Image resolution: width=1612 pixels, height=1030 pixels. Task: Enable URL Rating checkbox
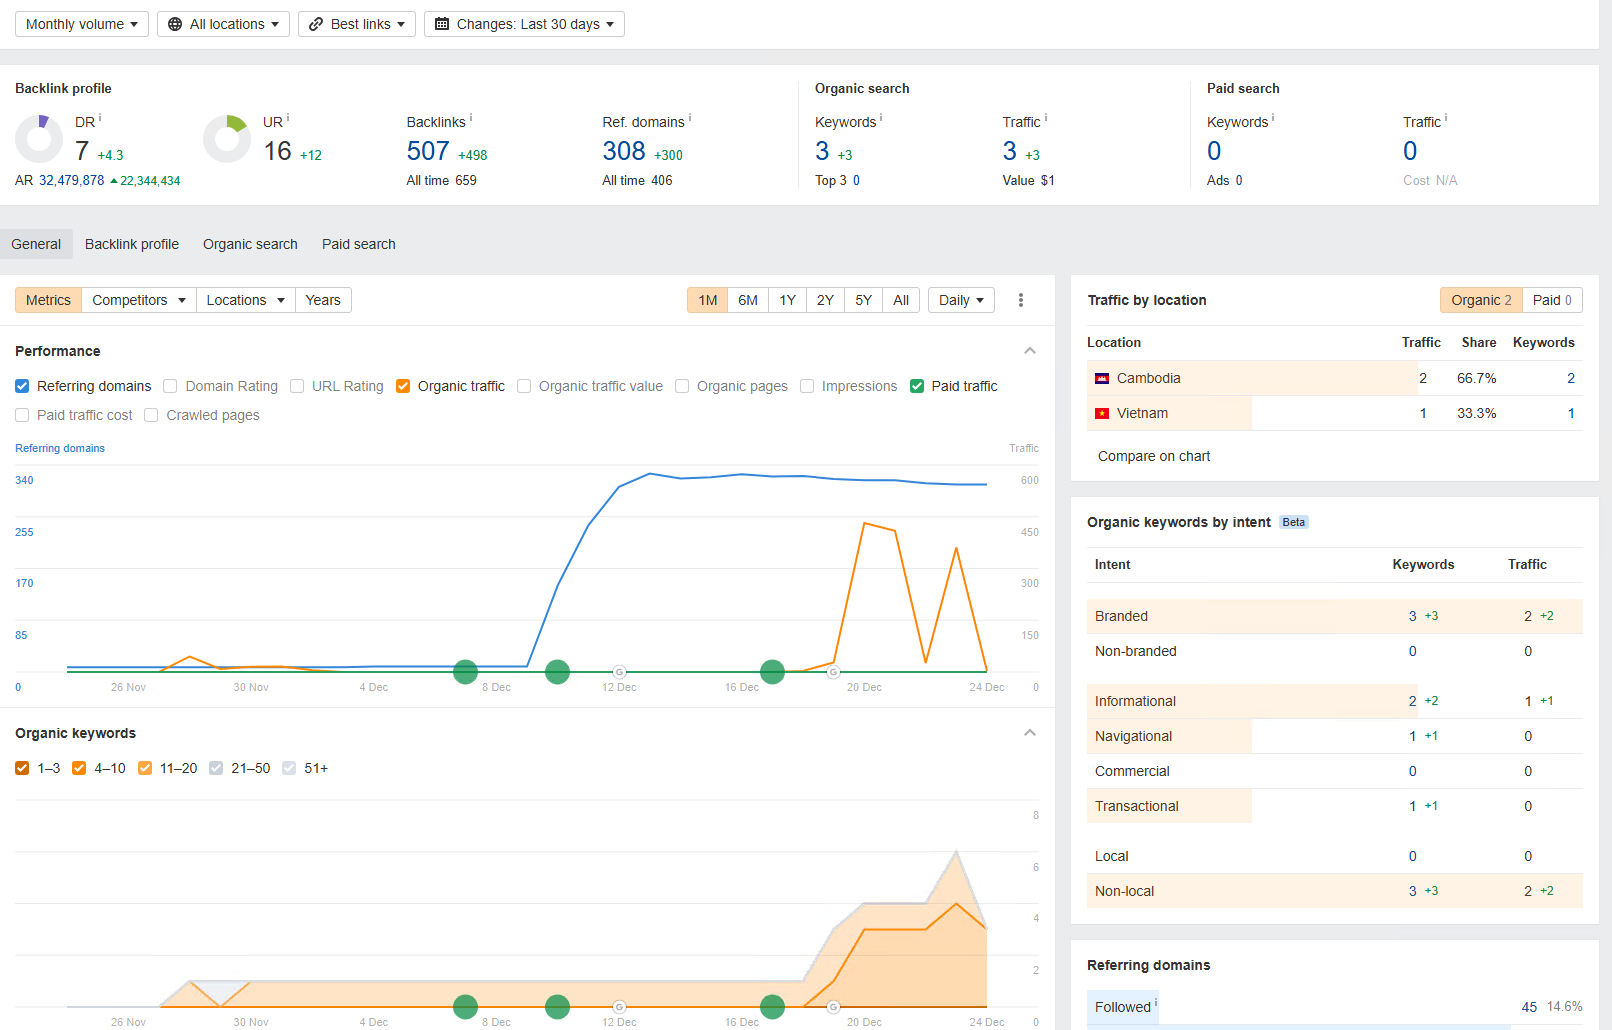tap(297, 386)
